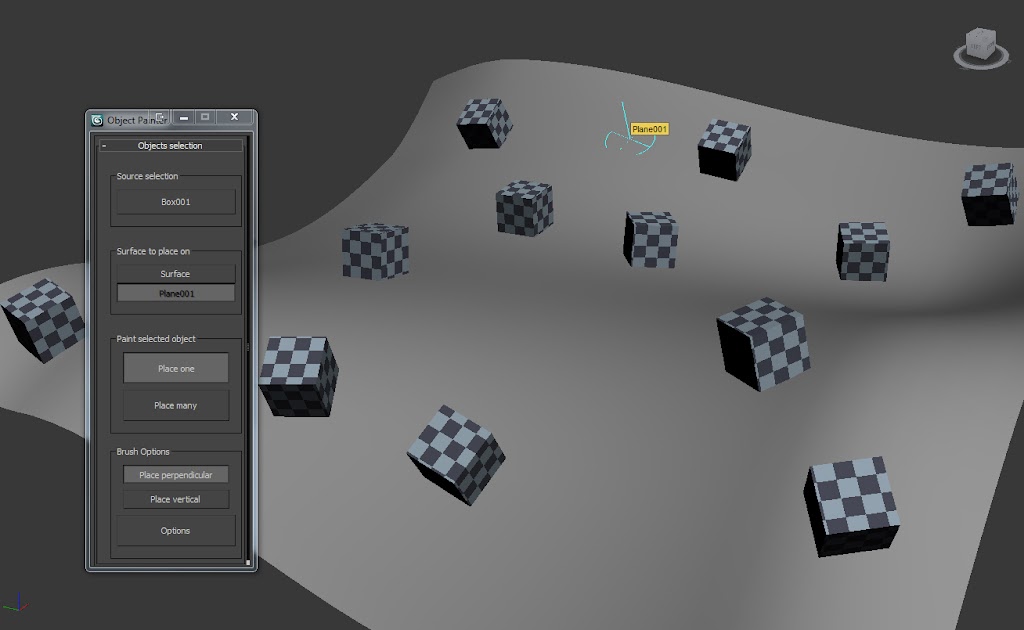Screen dimensions: 1024x630
Task: Enable Place vertical brush option
Action: point(176,499)
